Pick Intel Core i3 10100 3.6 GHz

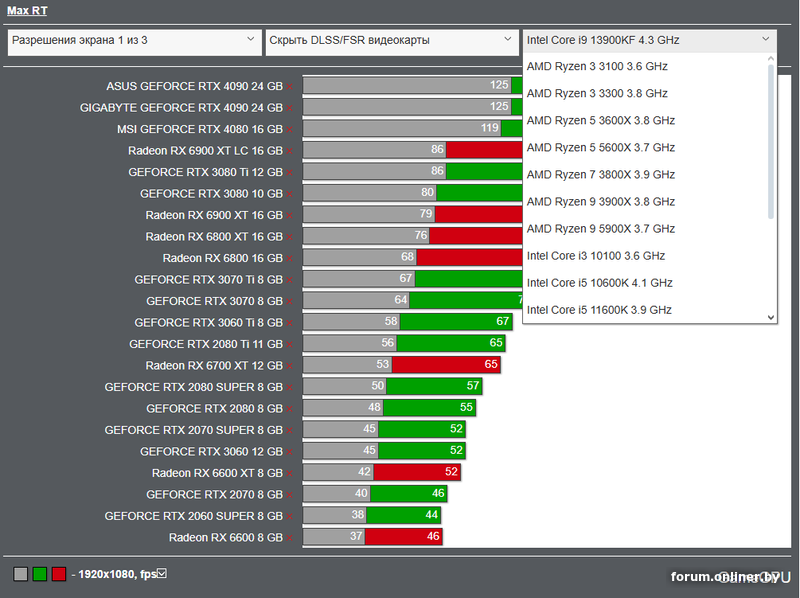tap(645, 256)
